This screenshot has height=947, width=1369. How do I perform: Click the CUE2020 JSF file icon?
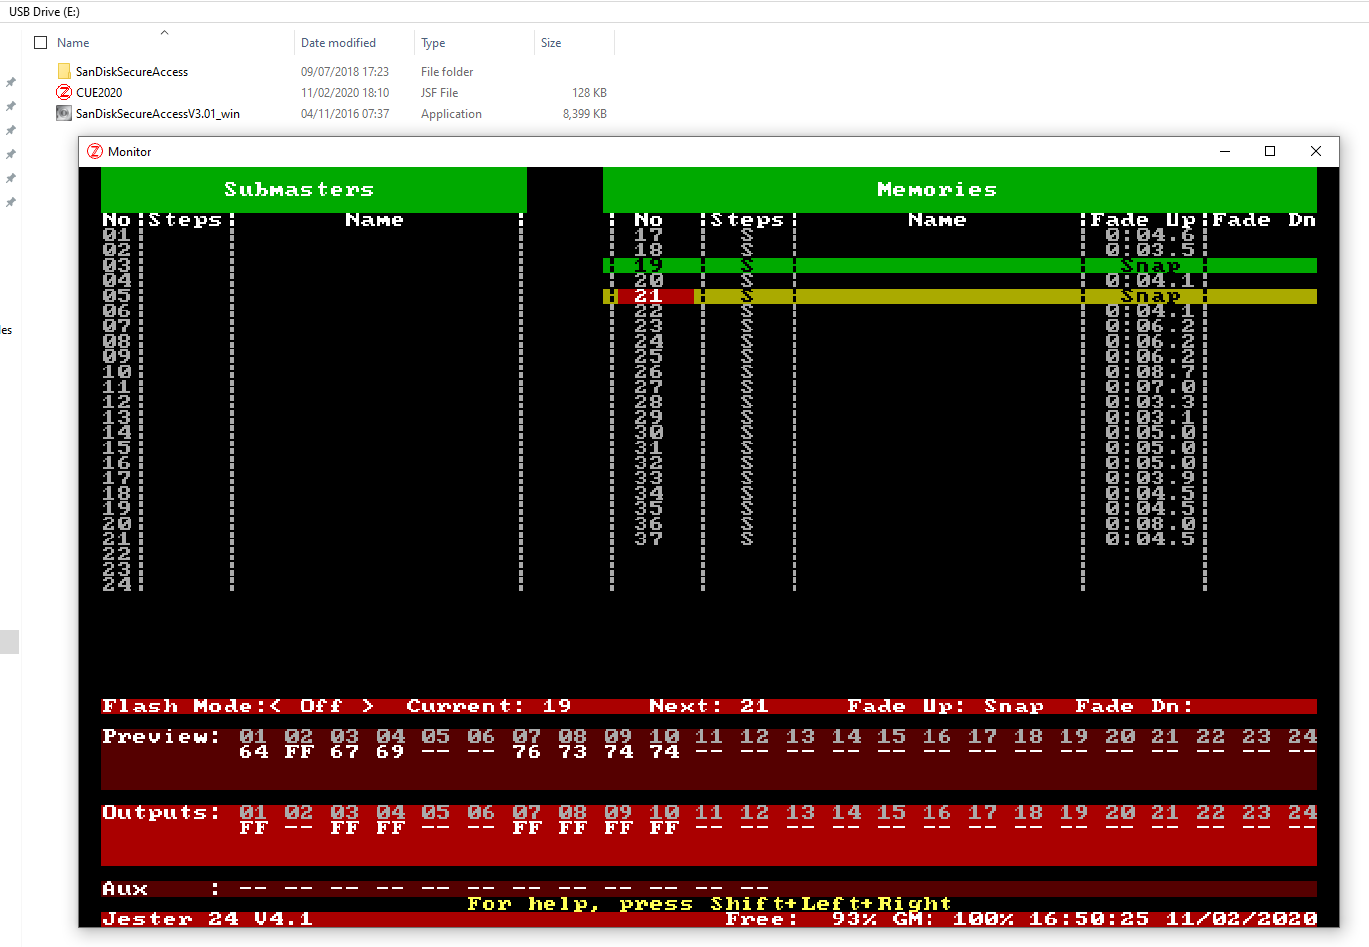[64, 93]
